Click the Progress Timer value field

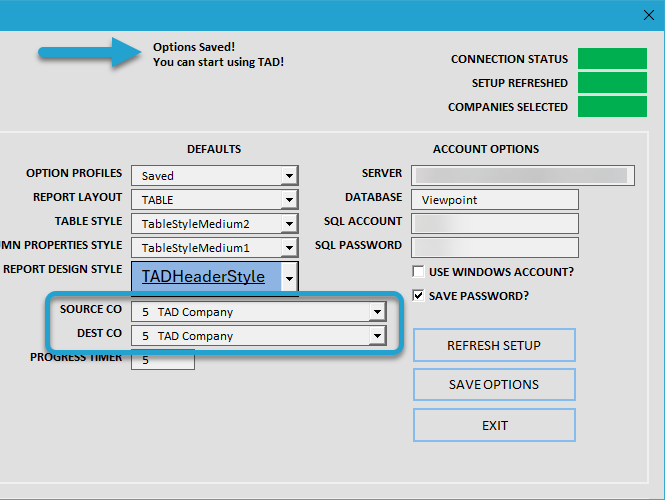click(163, 360)
